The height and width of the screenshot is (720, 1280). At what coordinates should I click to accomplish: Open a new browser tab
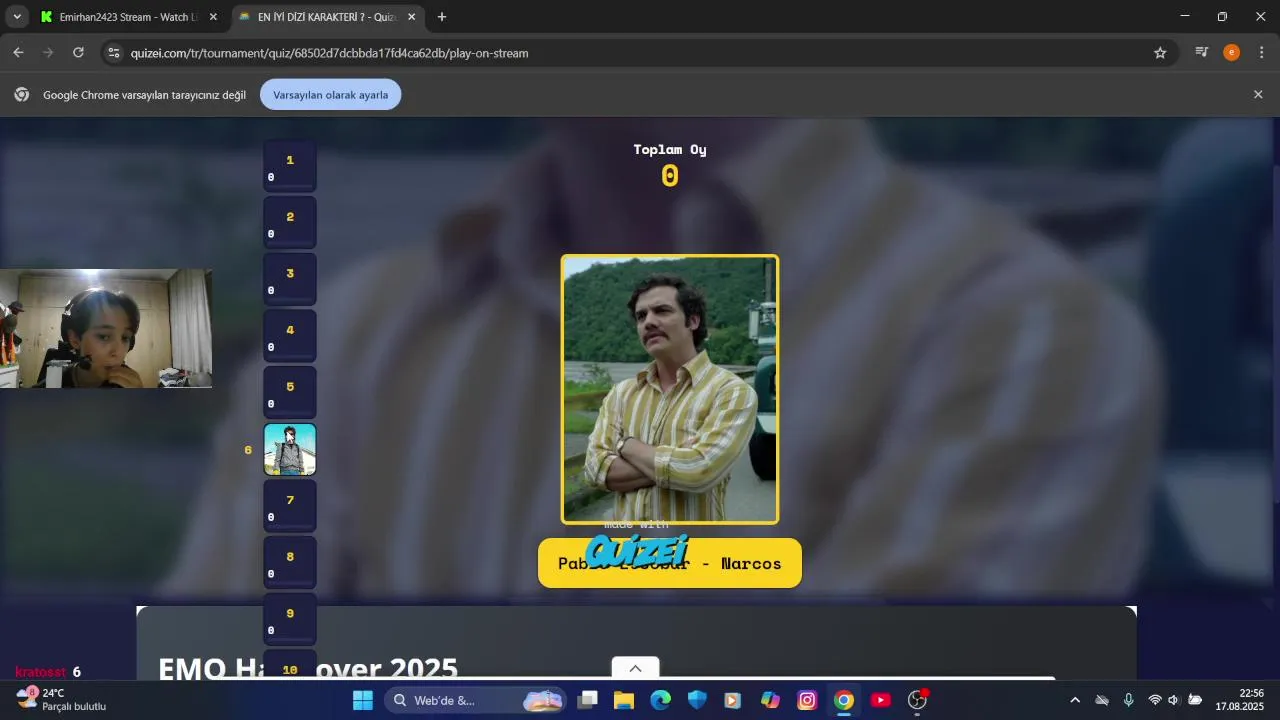pos(442,17)
